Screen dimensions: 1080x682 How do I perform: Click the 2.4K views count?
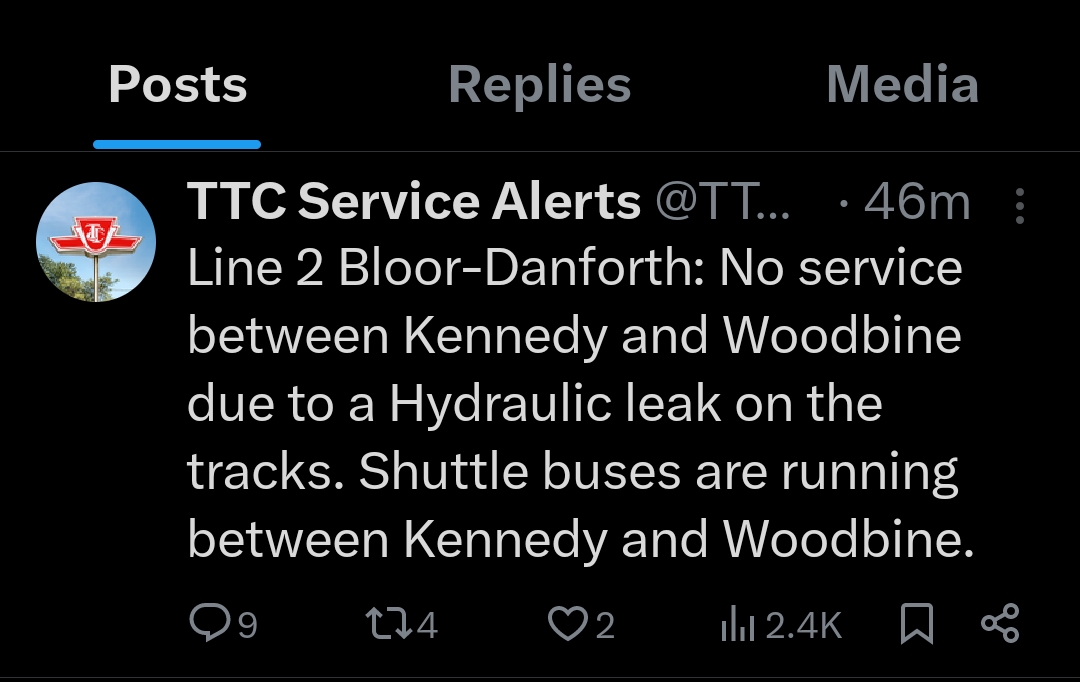coord(804,626)
